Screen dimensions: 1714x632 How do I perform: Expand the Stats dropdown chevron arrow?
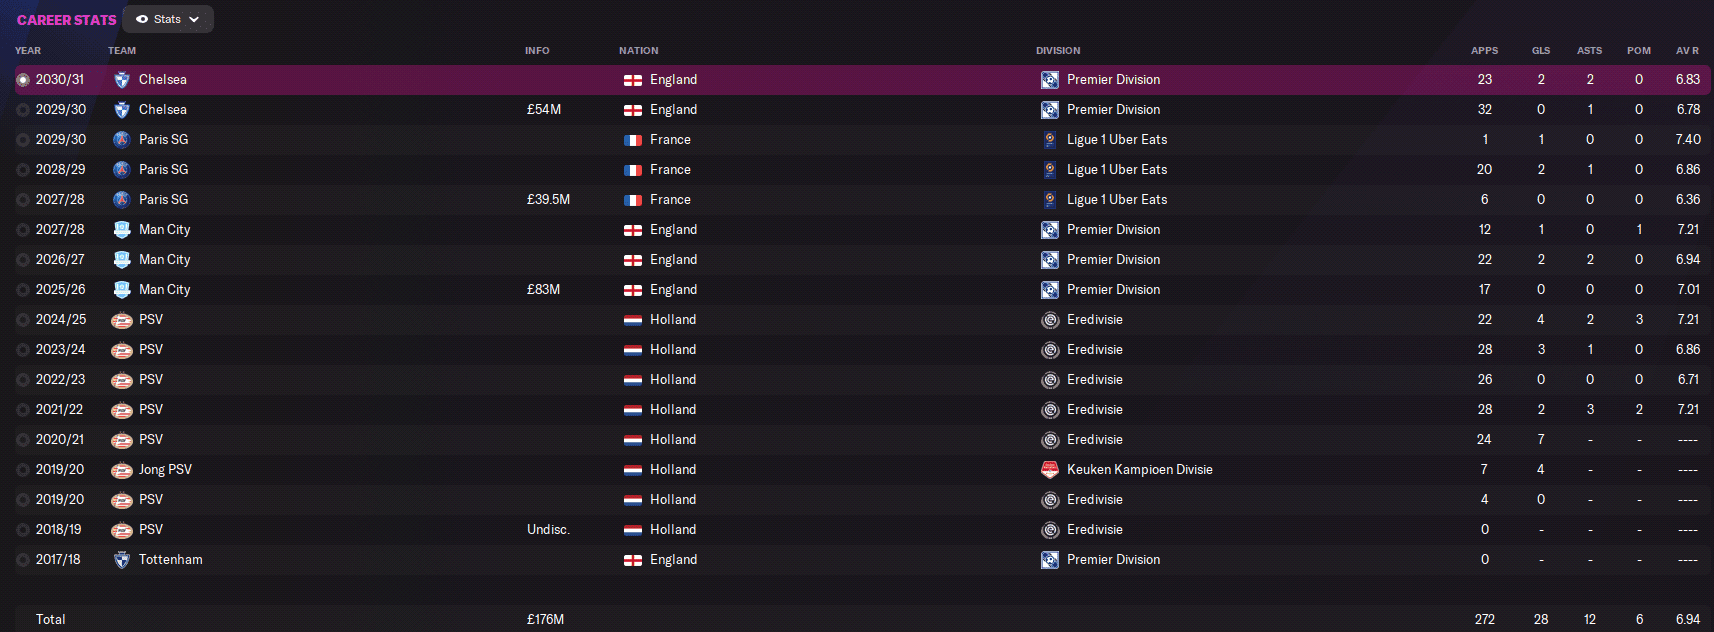194,19
